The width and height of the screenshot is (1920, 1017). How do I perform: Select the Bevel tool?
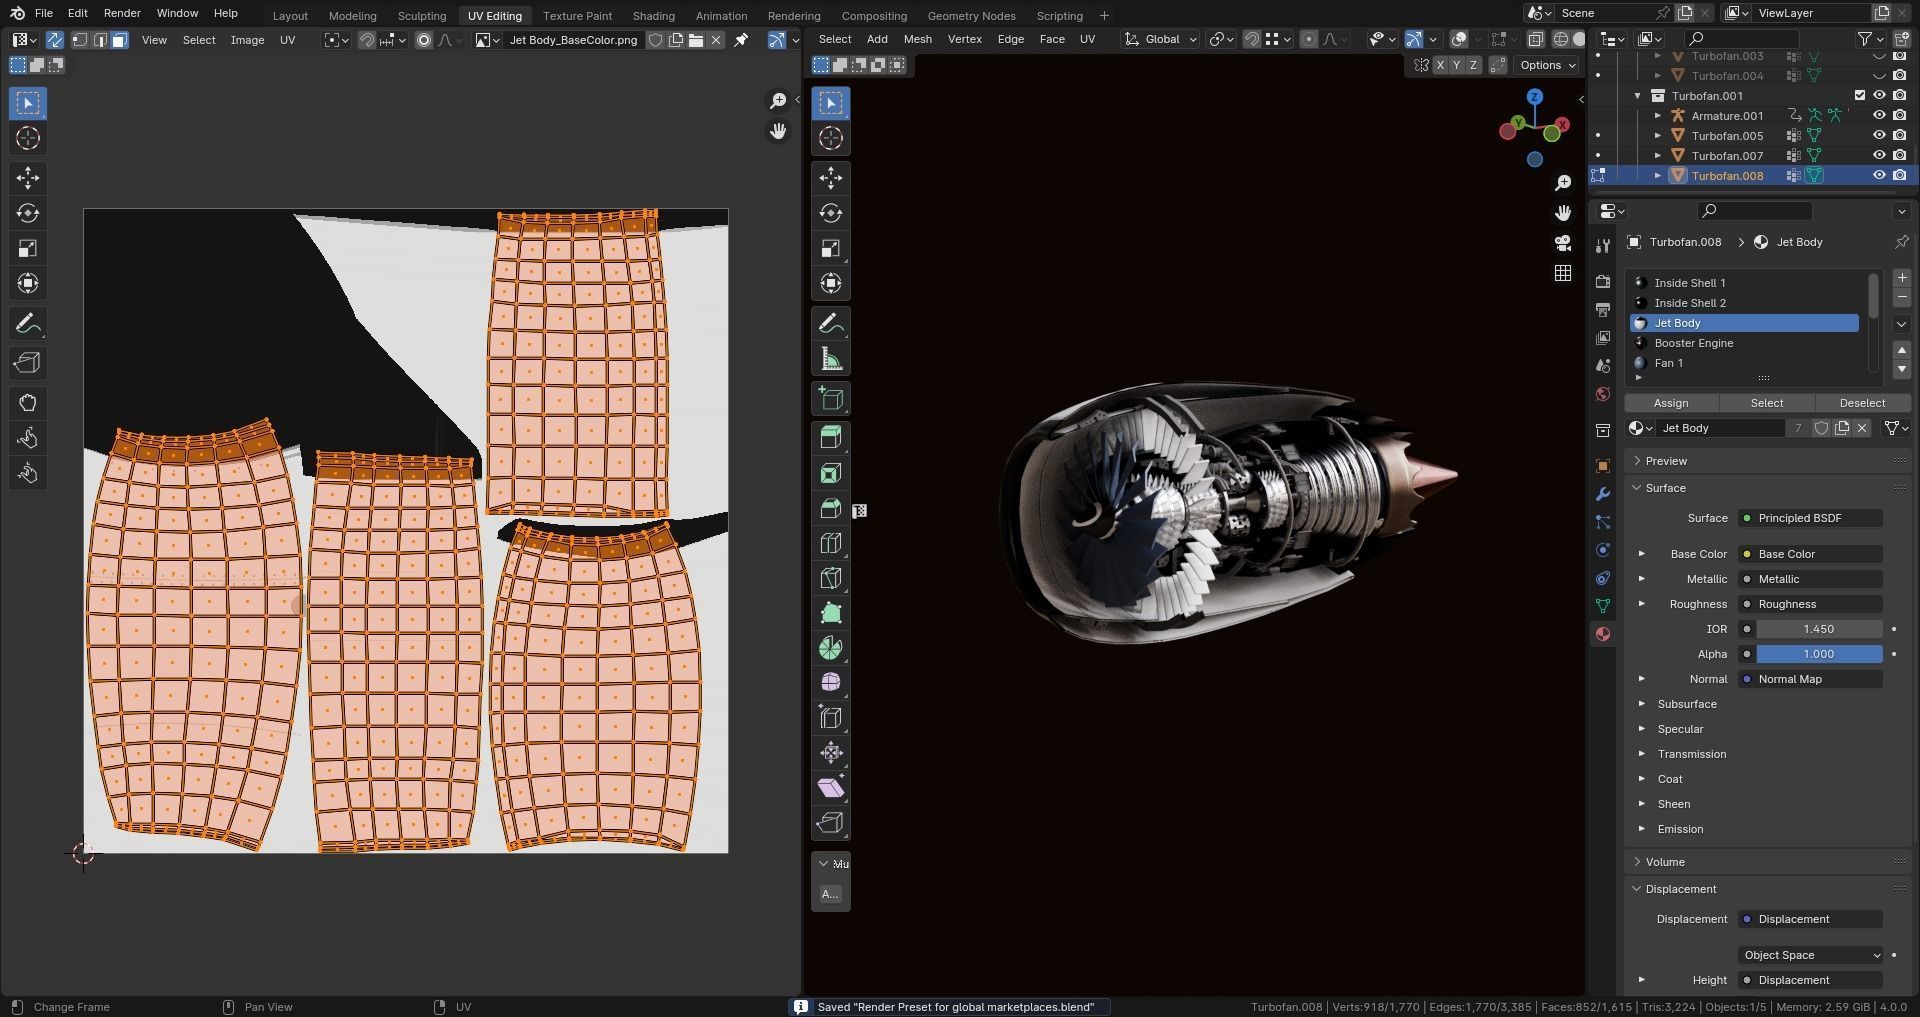click(831, 508)
